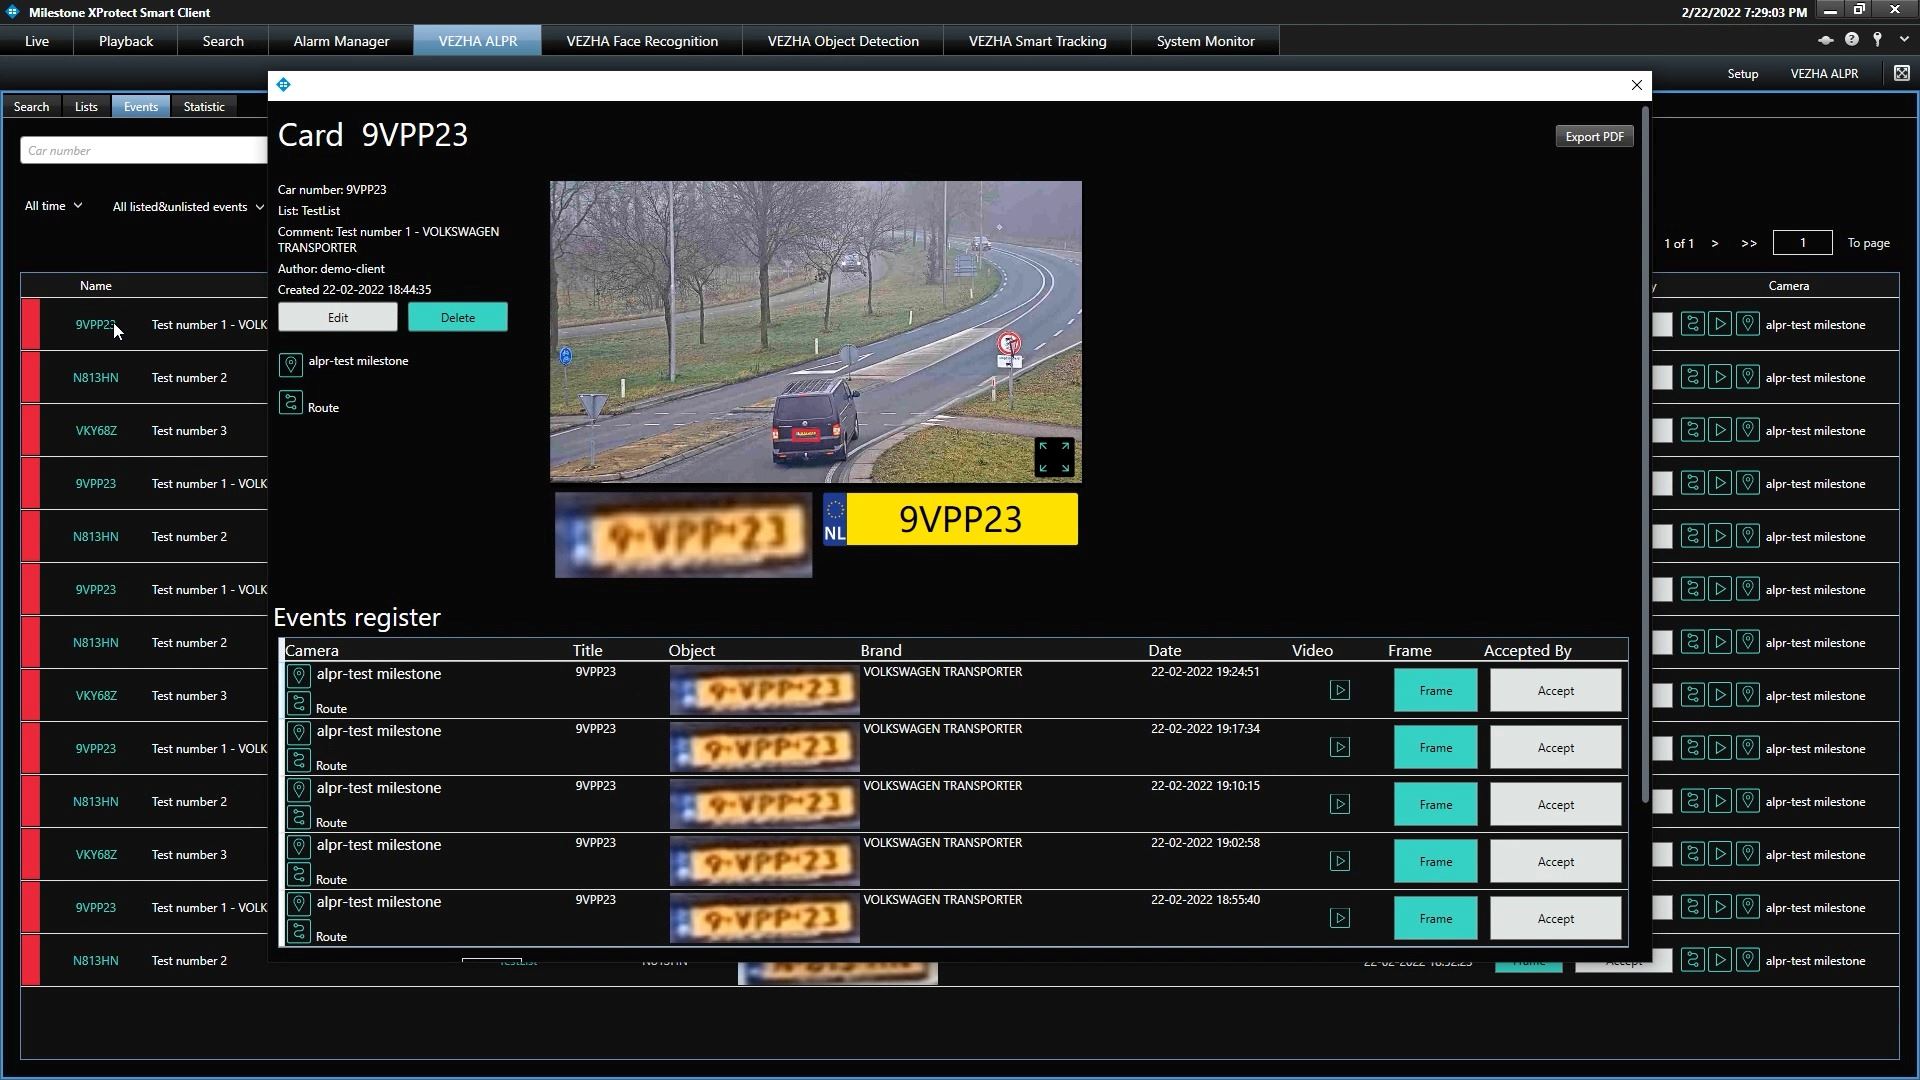Click the connection status icon in top bar
Screen dimensions: 1920x1080
[x=1825, y=40]
